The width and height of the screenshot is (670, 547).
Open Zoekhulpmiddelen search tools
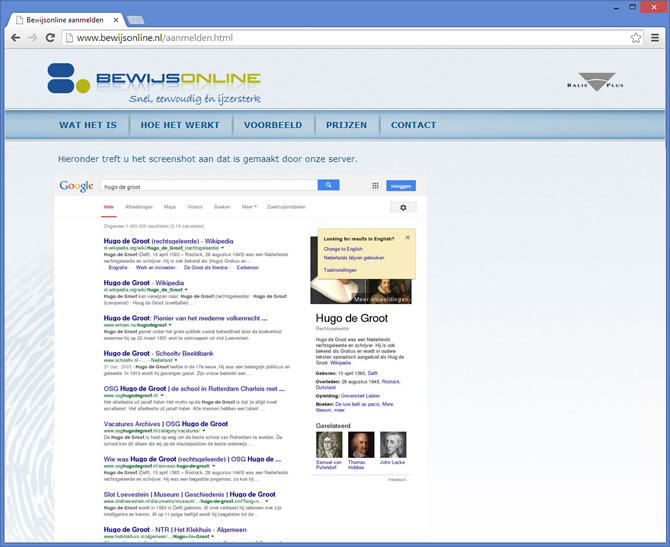(x=286, y=207)
